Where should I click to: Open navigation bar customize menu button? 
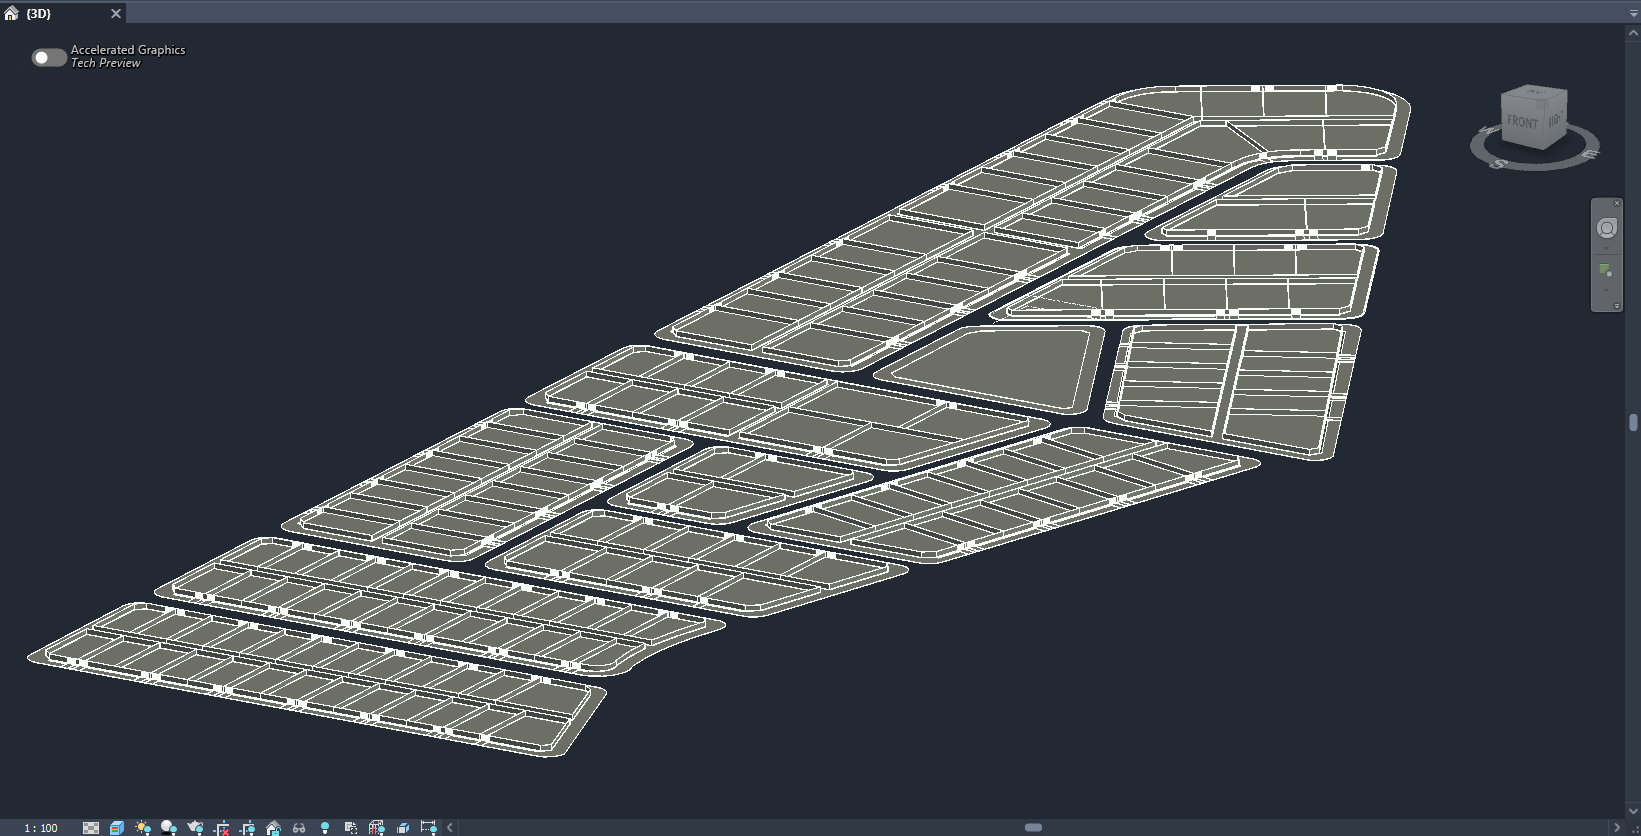[x=1617, y=306]
